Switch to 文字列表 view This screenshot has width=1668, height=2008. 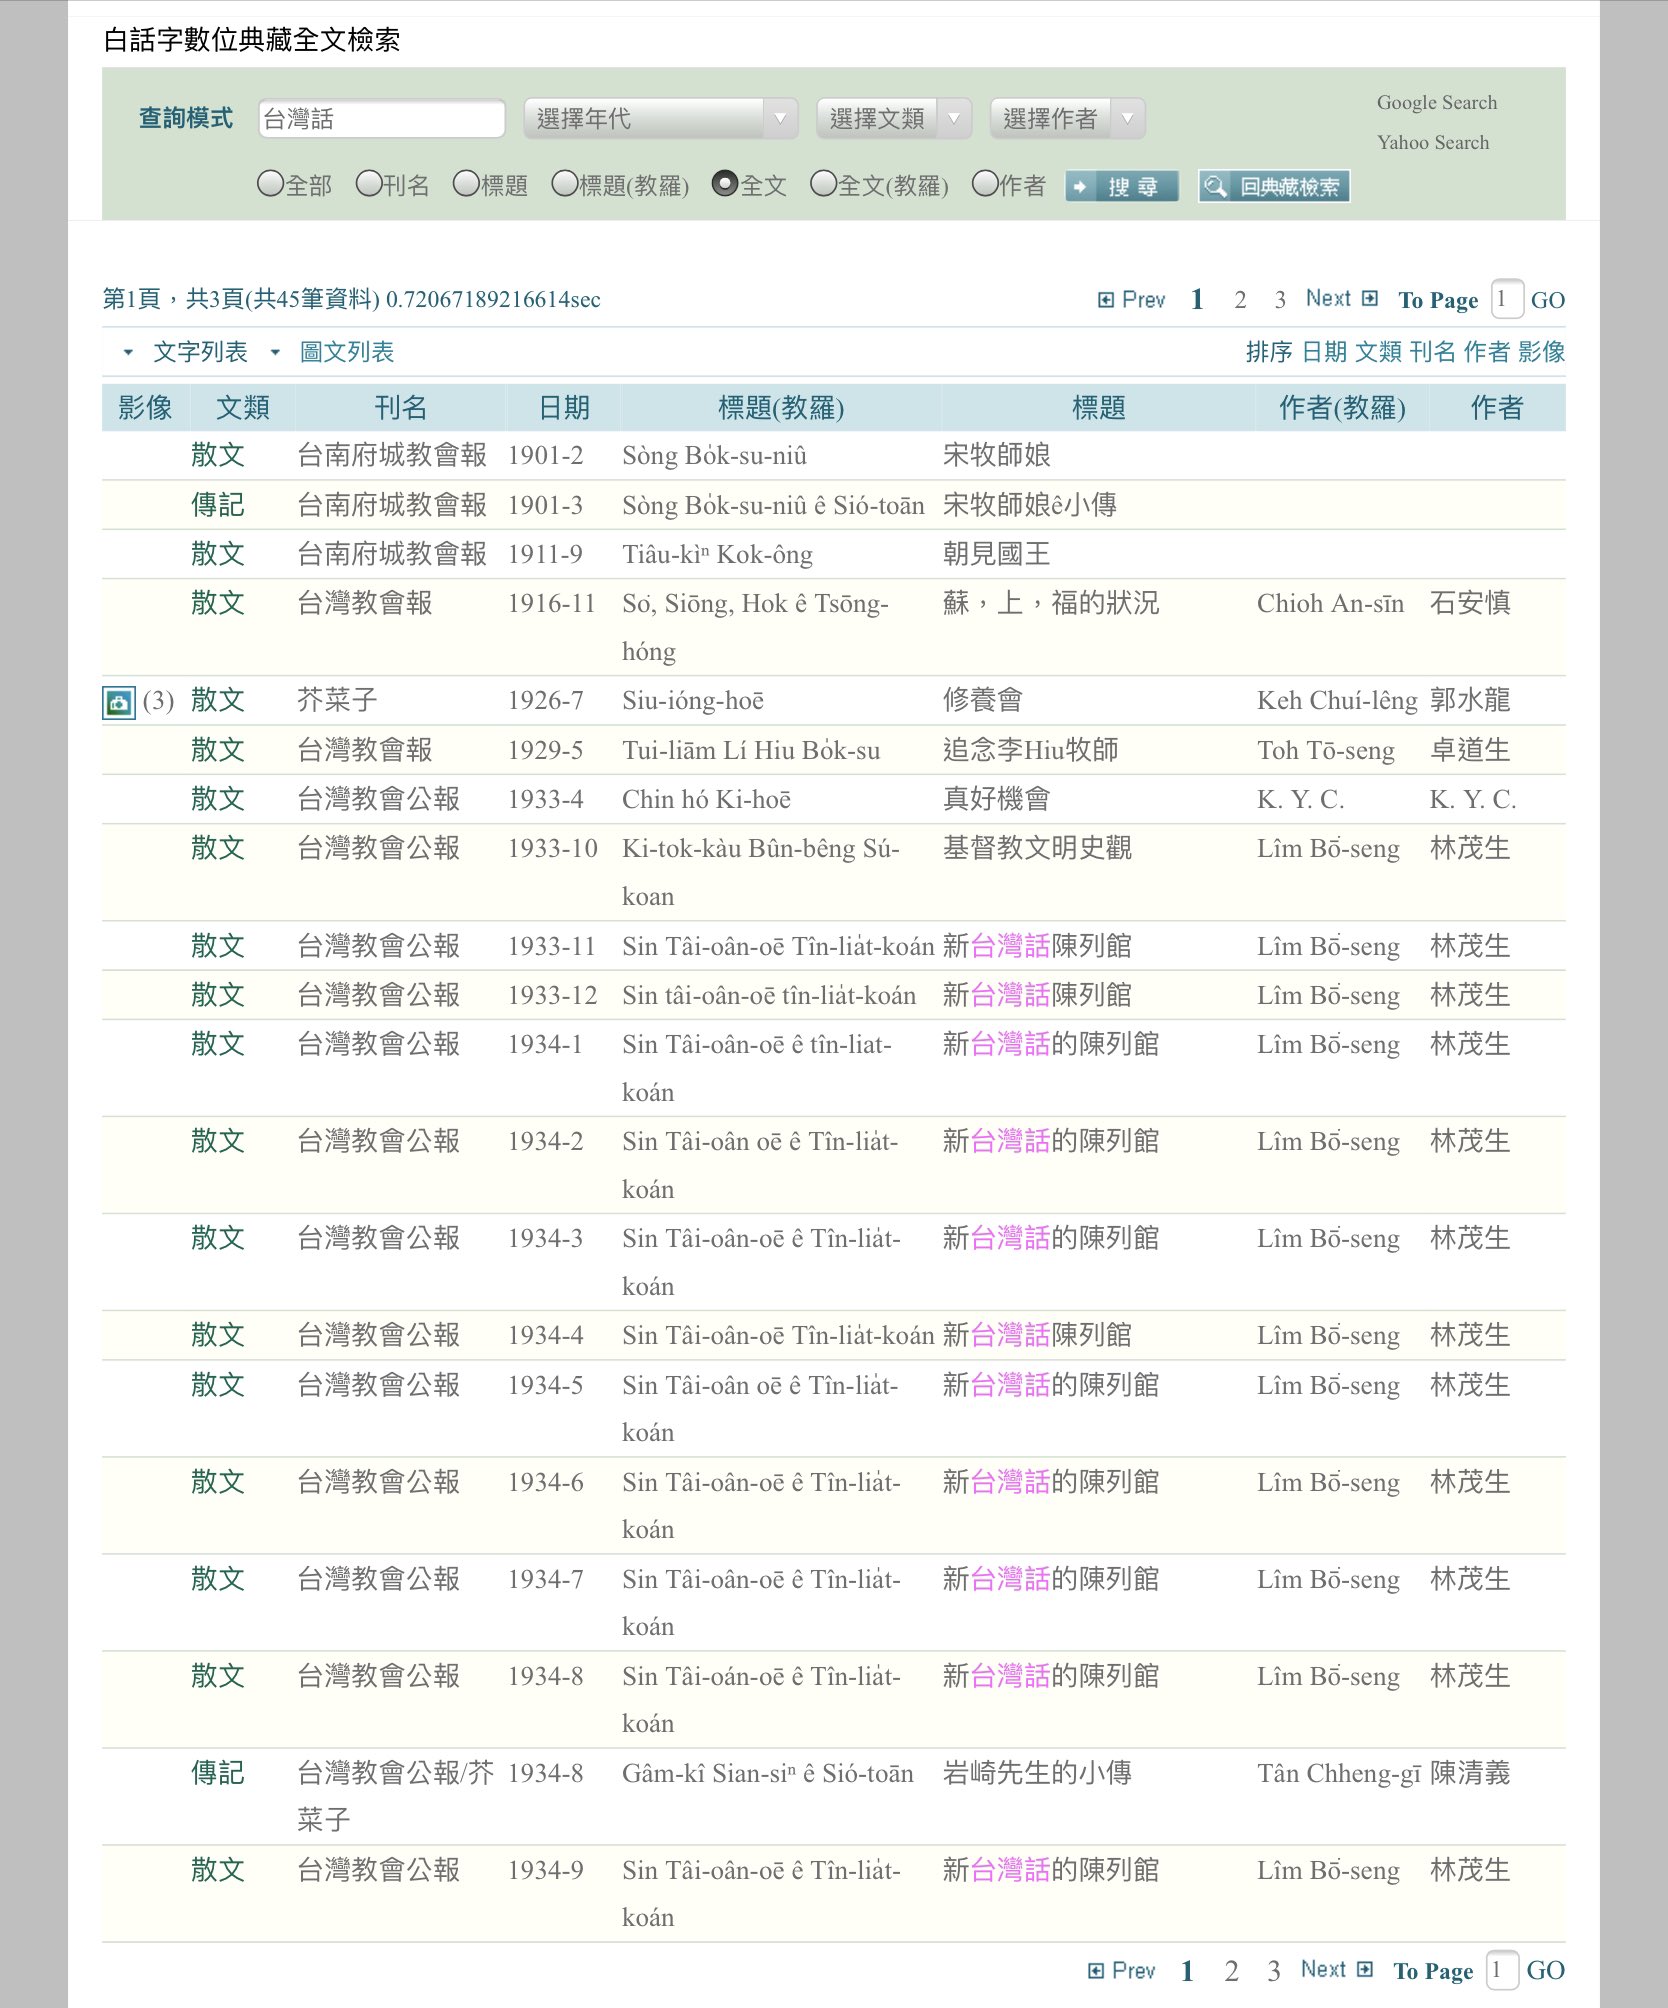tap(200, 352)
